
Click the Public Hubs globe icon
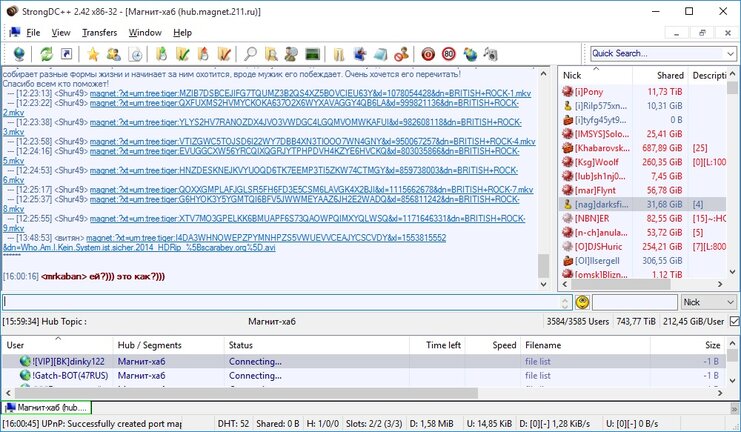click(x=17, y=54)
